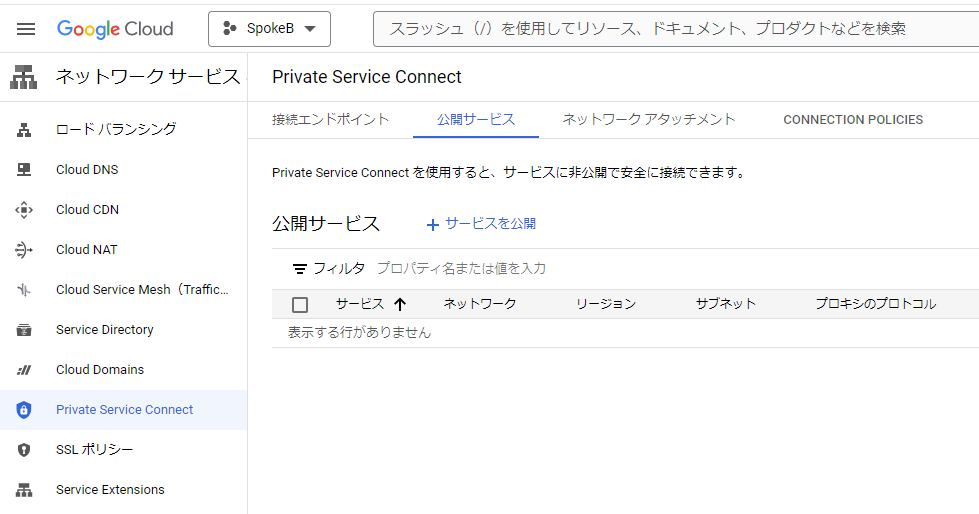Click the Service Extensions sidebar icon
Viewport: 979px width, 514px height.
[25, 490]
